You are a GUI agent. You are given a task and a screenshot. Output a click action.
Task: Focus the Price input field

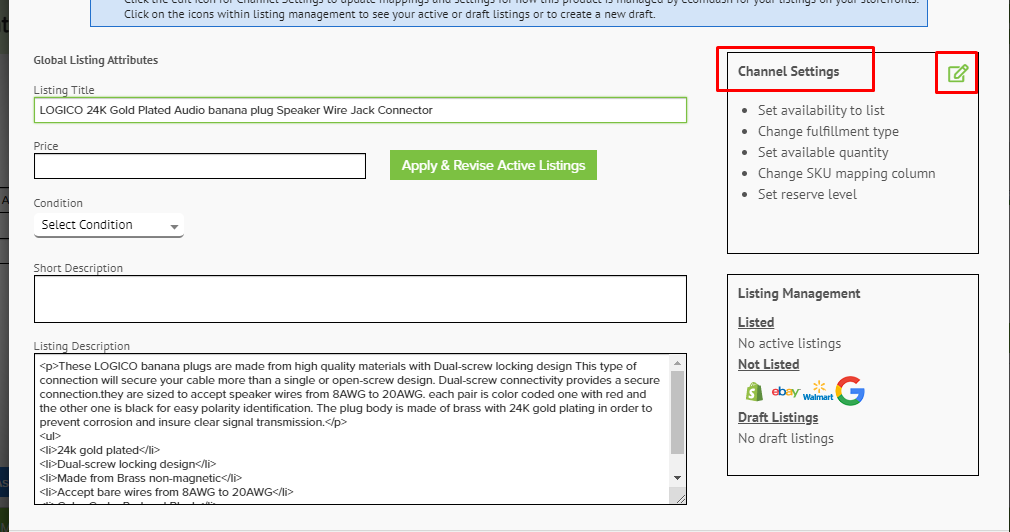(200, 166)
